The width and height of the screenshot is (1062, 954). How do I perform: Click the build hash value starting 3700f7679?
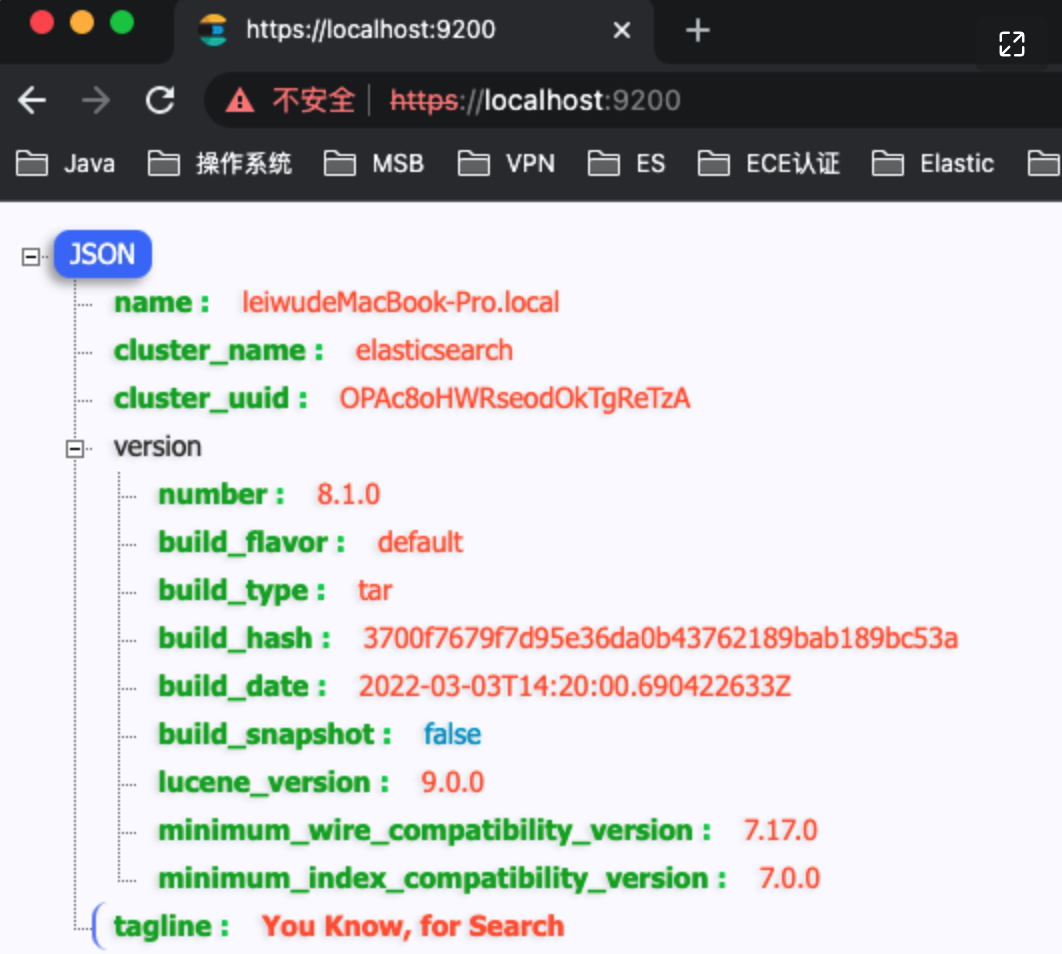tap(660, 639)
